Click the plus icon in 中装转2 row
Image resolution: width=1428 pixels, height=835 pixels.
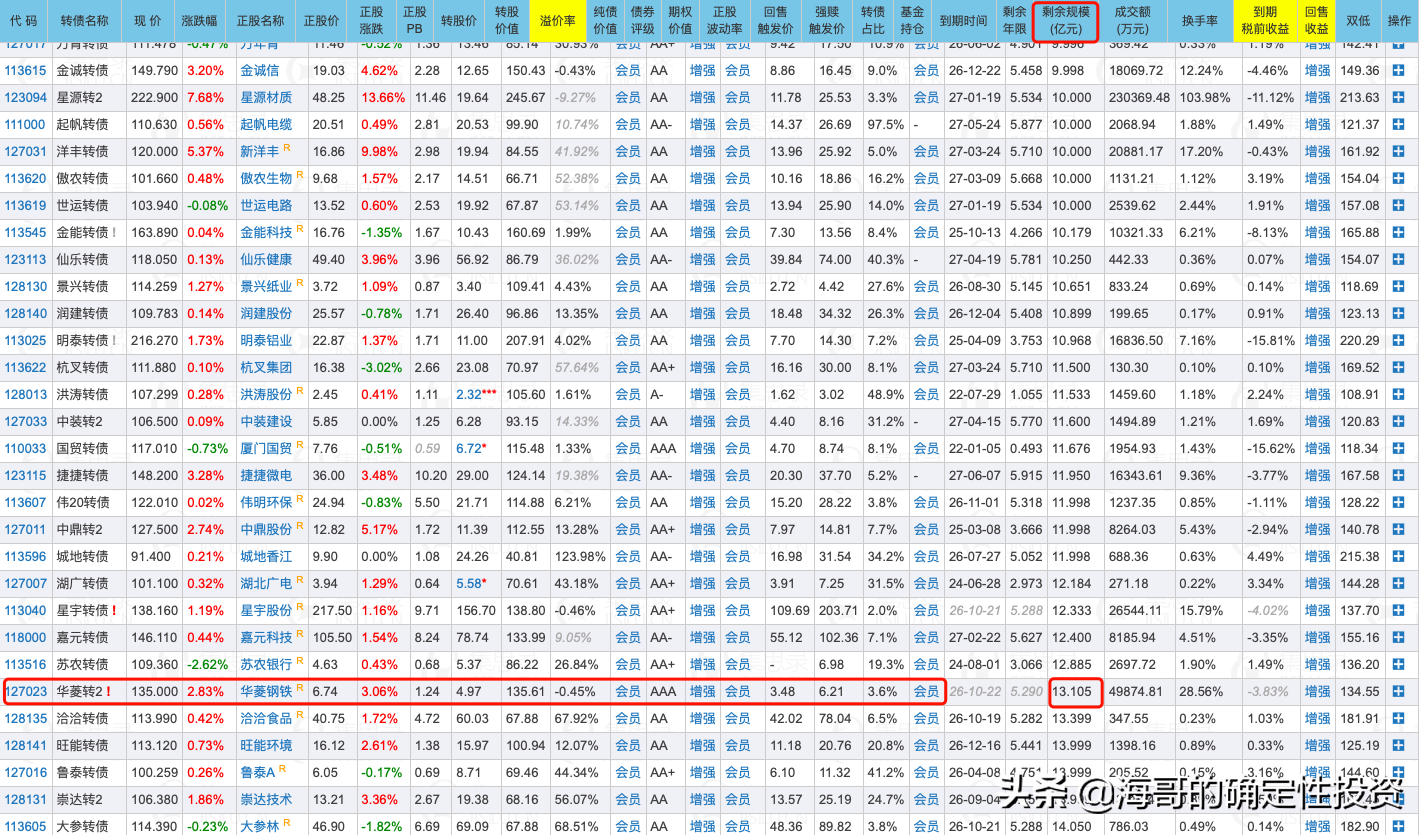coord(1398,422)
